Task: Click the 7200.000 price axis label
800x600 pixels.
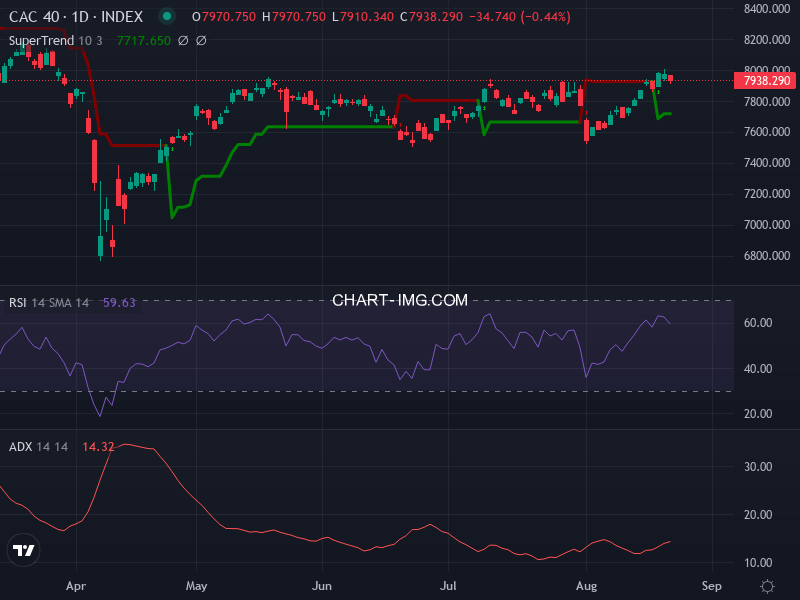Action: click(x=767, y=194)
